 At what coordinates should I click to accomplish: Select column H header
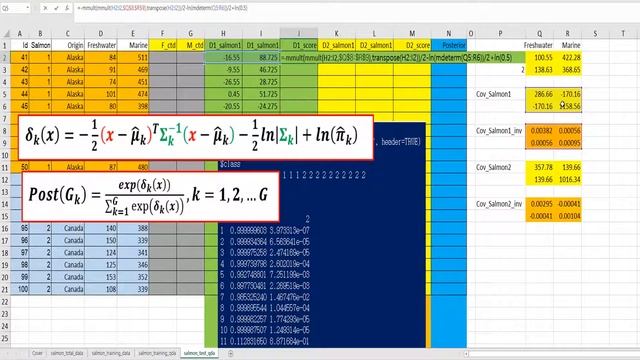click(223, 33)
